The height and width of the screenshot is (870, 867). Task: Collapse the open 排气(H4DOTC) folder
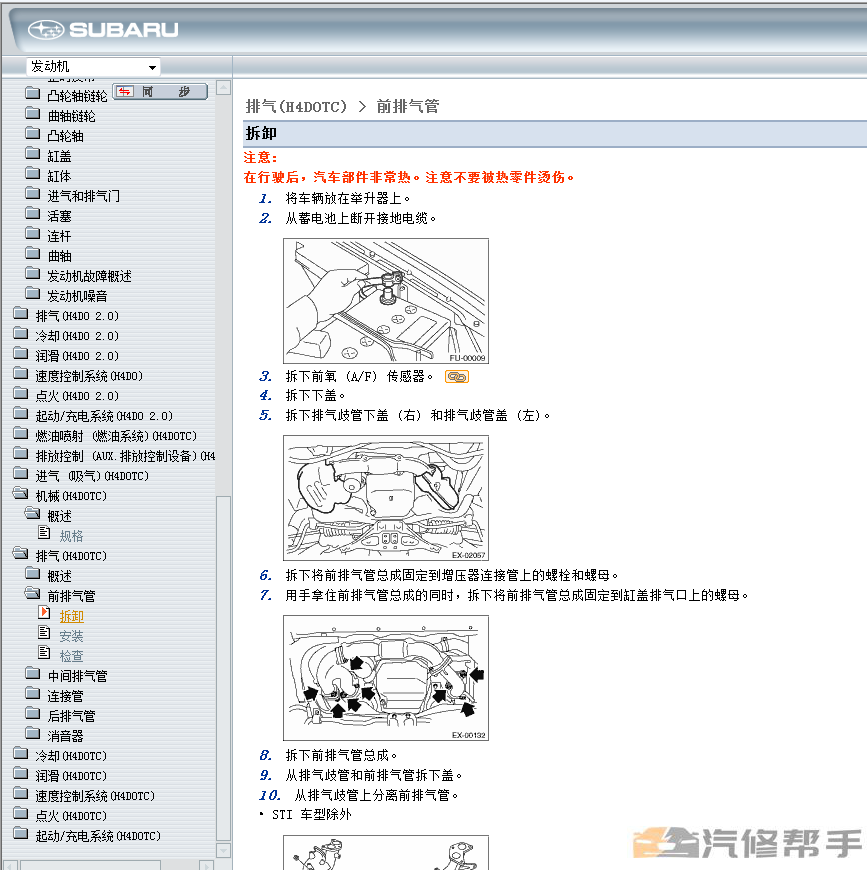click(x=21, y=554)
